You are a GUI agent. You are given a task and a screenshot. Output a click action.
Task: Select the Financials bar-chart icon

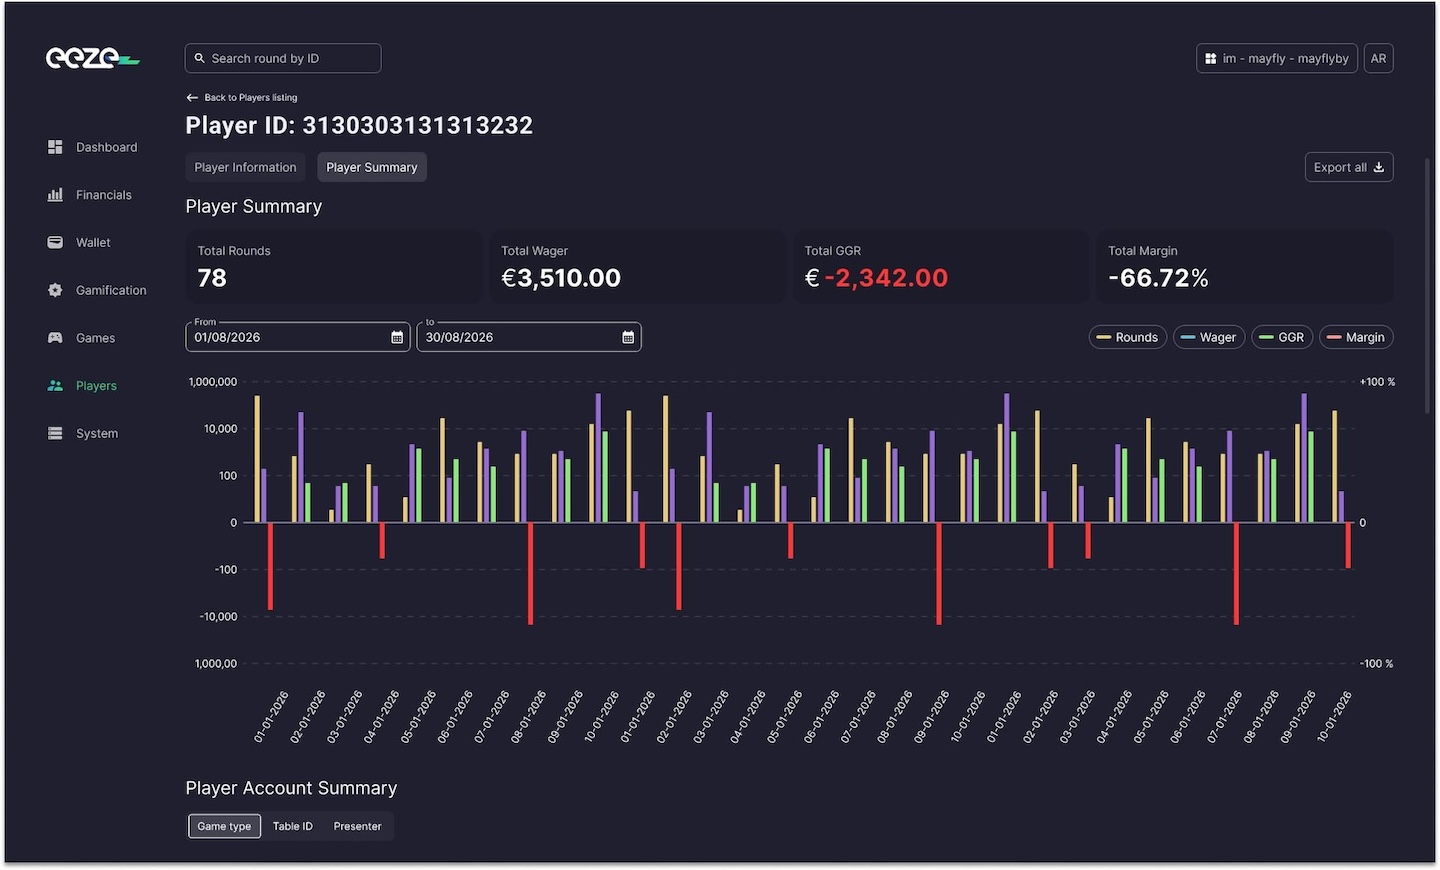click(x=55, y=194)
